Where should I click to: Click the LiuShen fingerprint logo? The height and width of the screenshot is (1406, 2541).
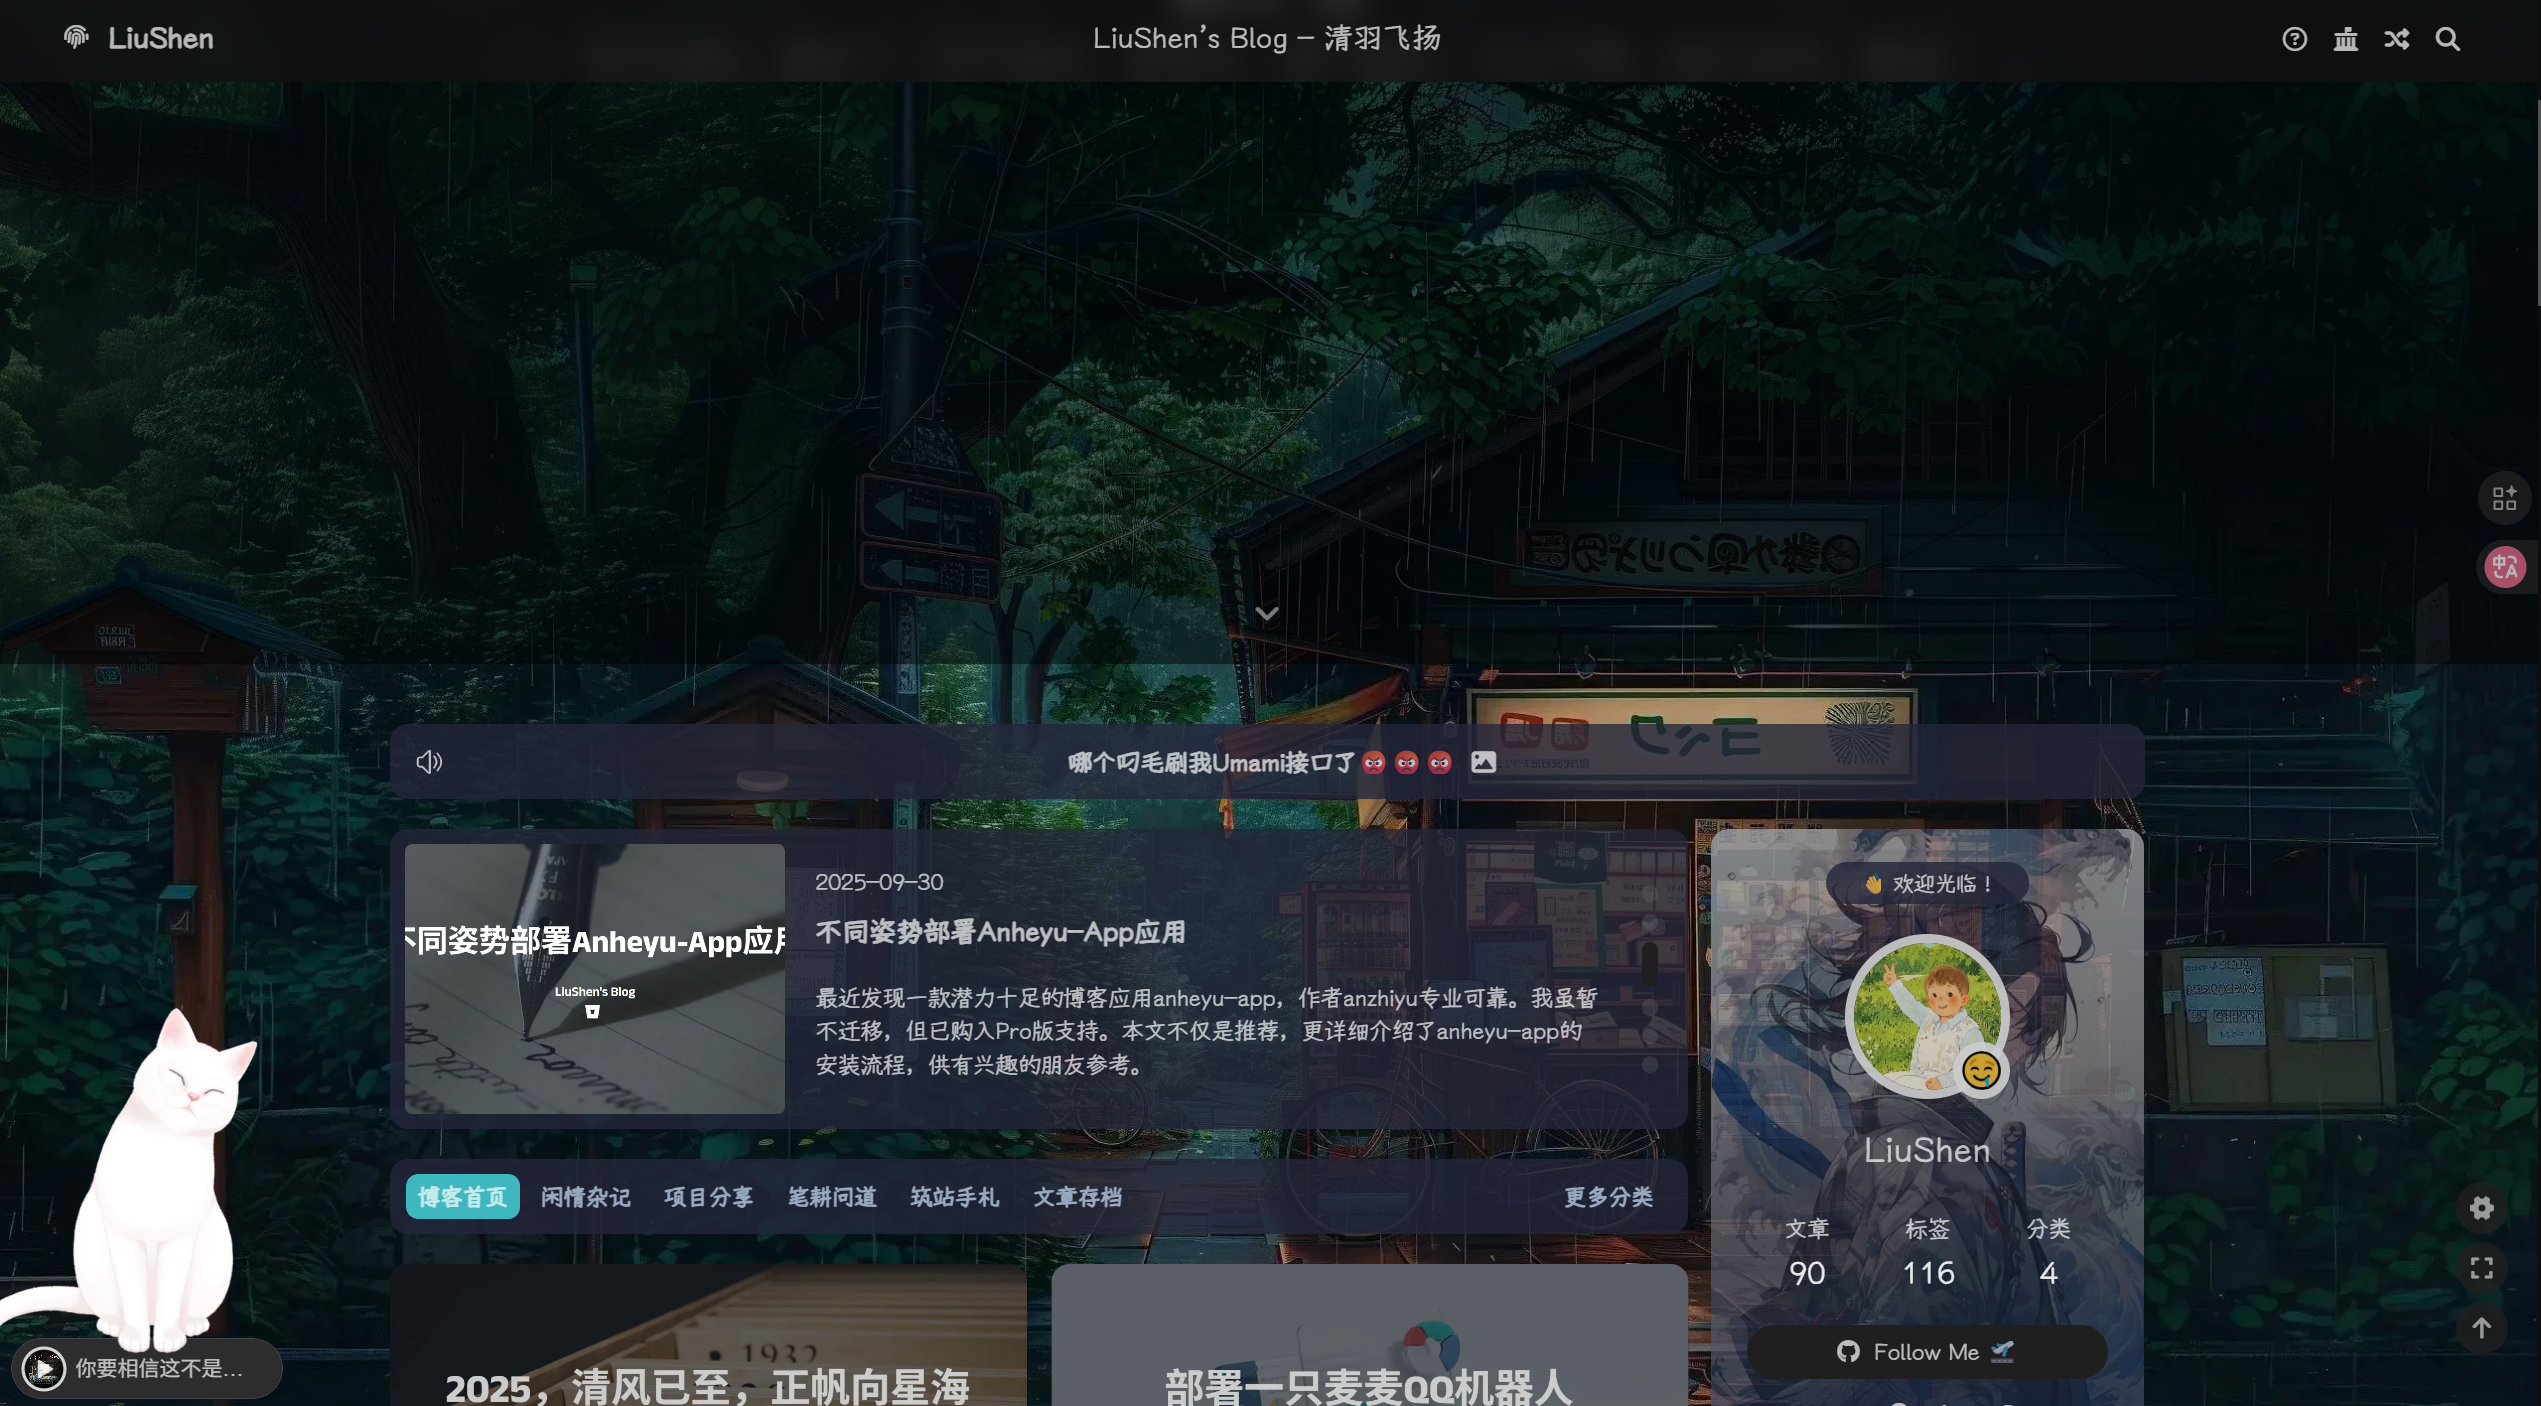(x=76, y=39)
